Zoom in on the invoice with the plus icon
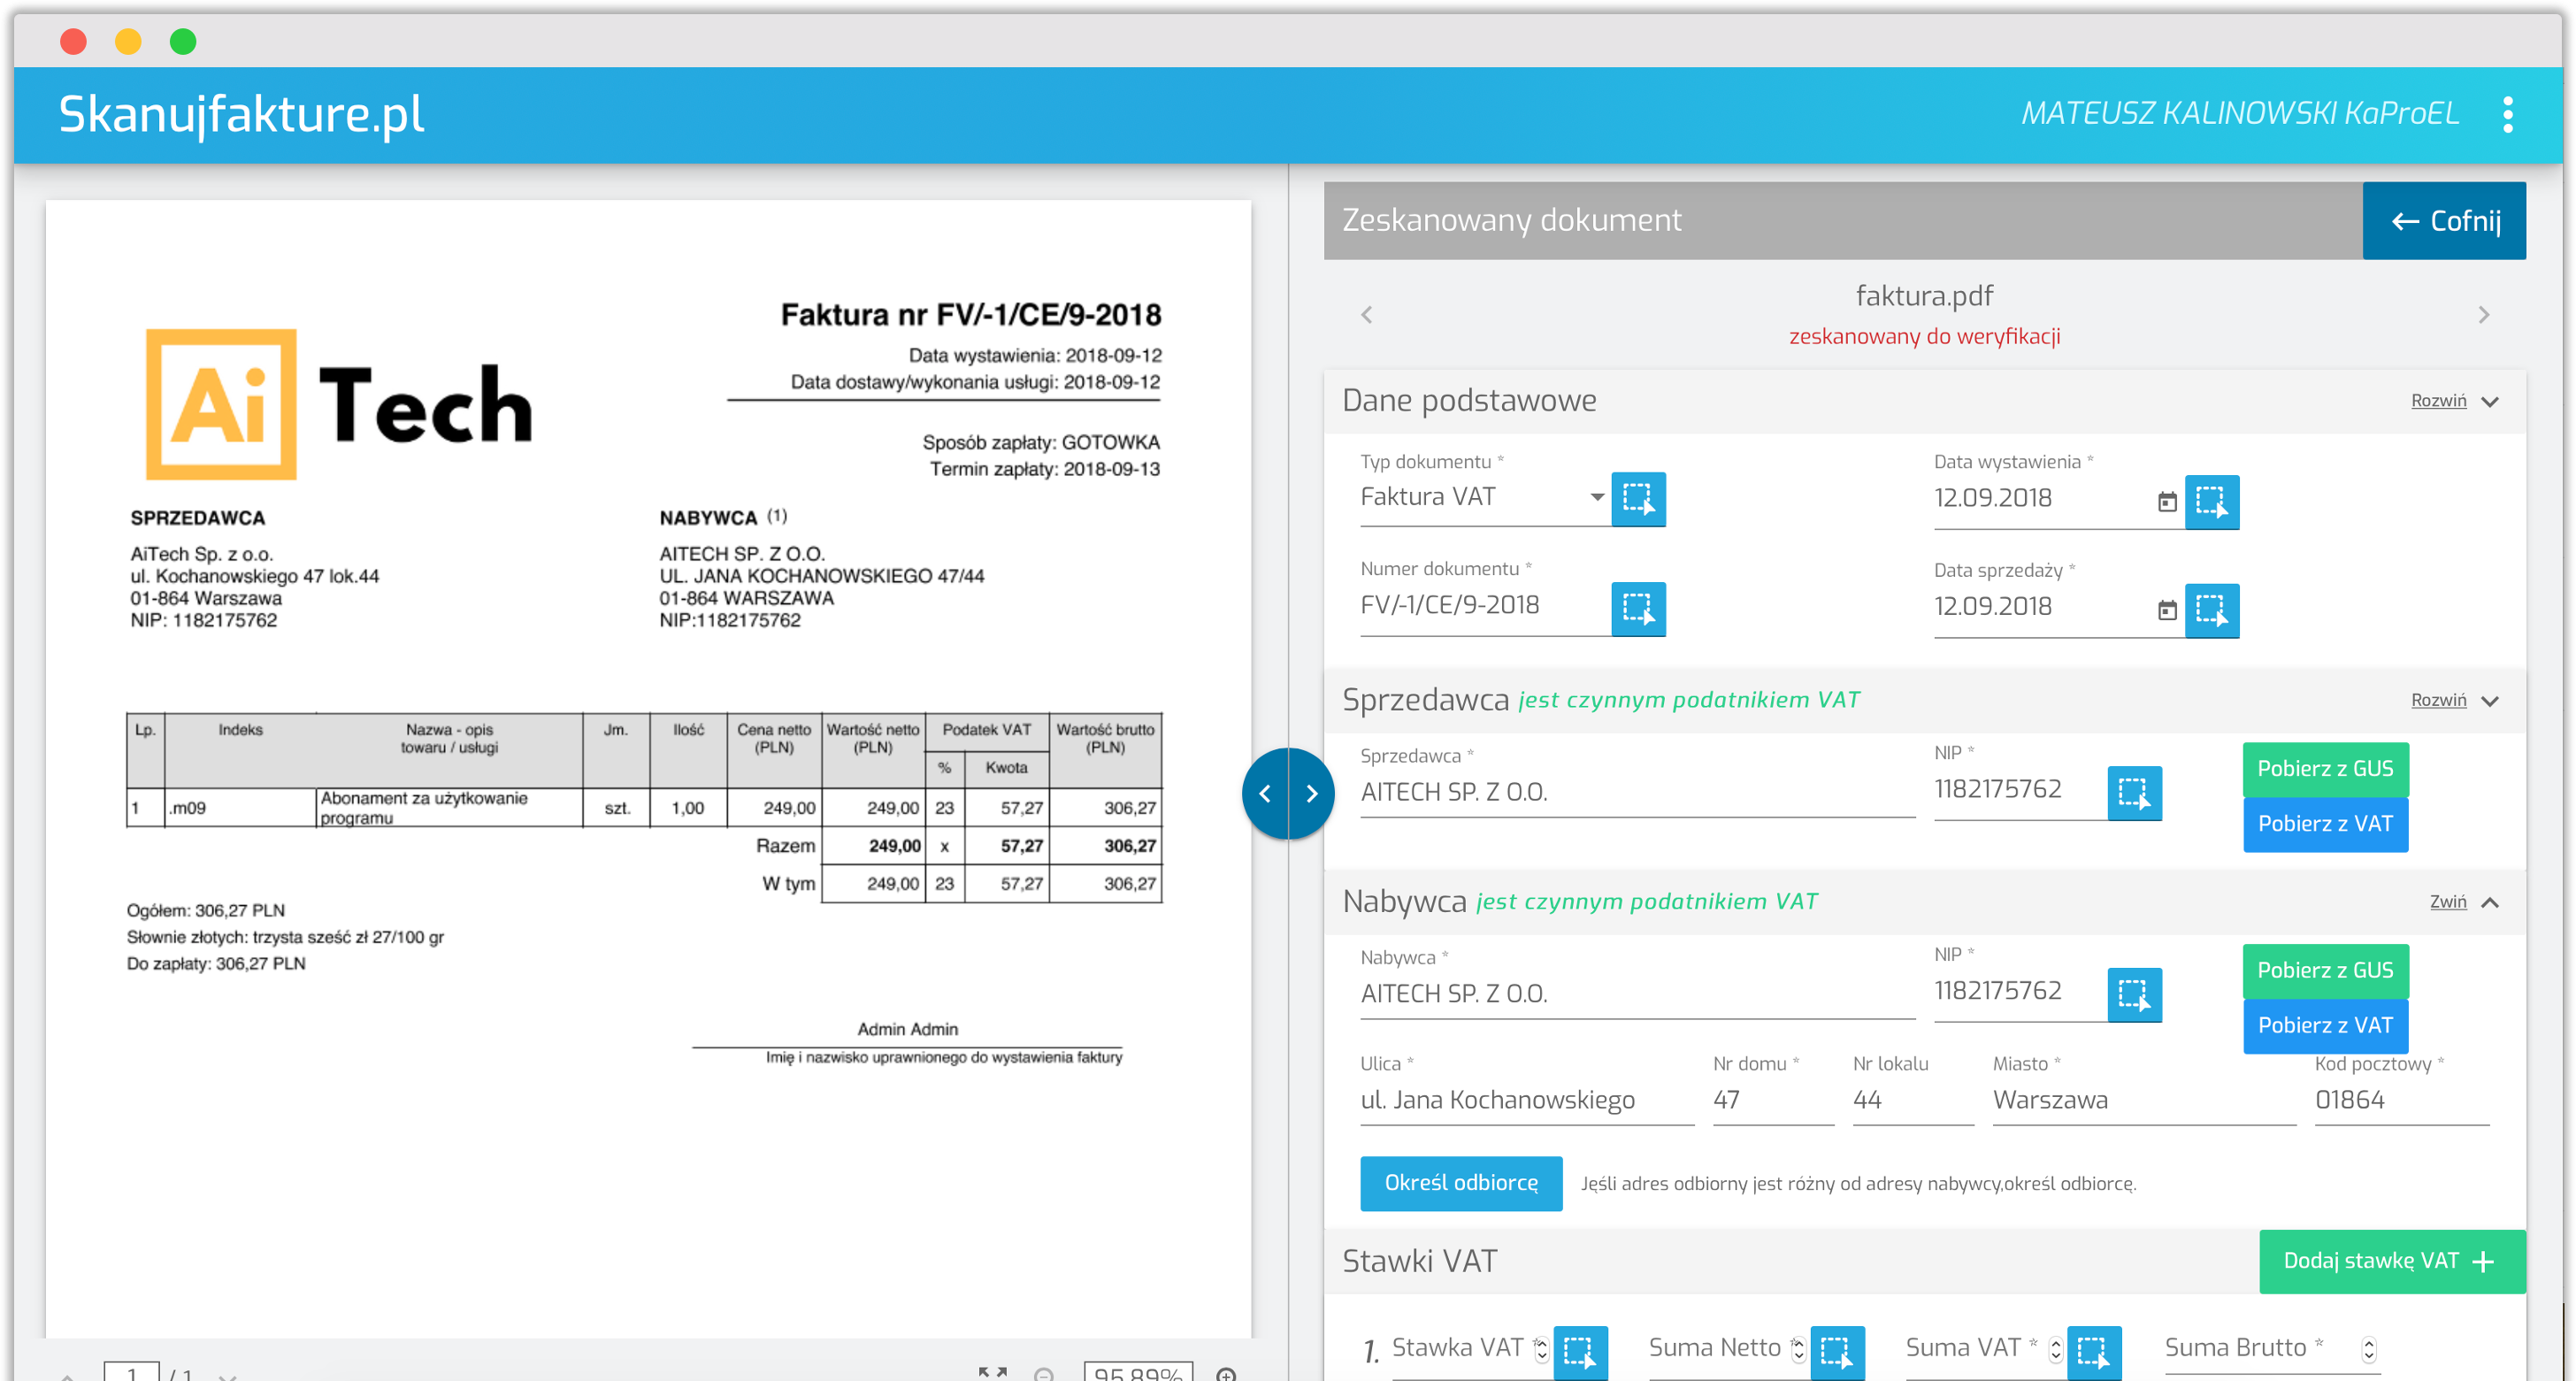2576x1381 pixels. (1228, 1374)
